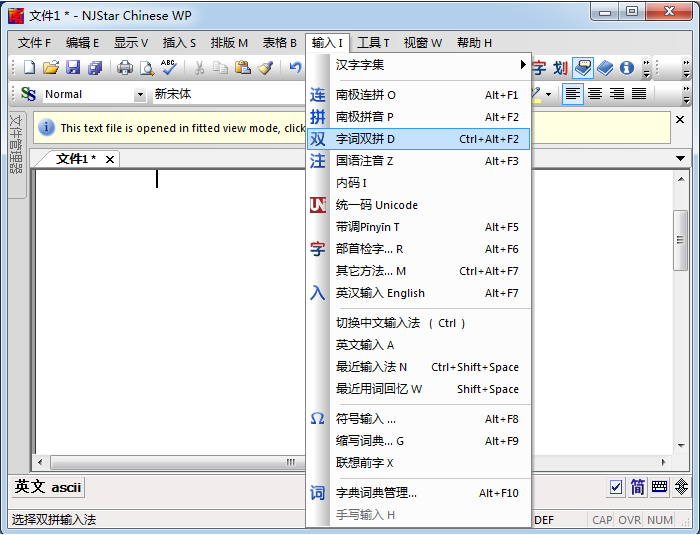Click the 字 character toolbar icon
The width and height of the screenshot is (700, 535).
point(539,68)
